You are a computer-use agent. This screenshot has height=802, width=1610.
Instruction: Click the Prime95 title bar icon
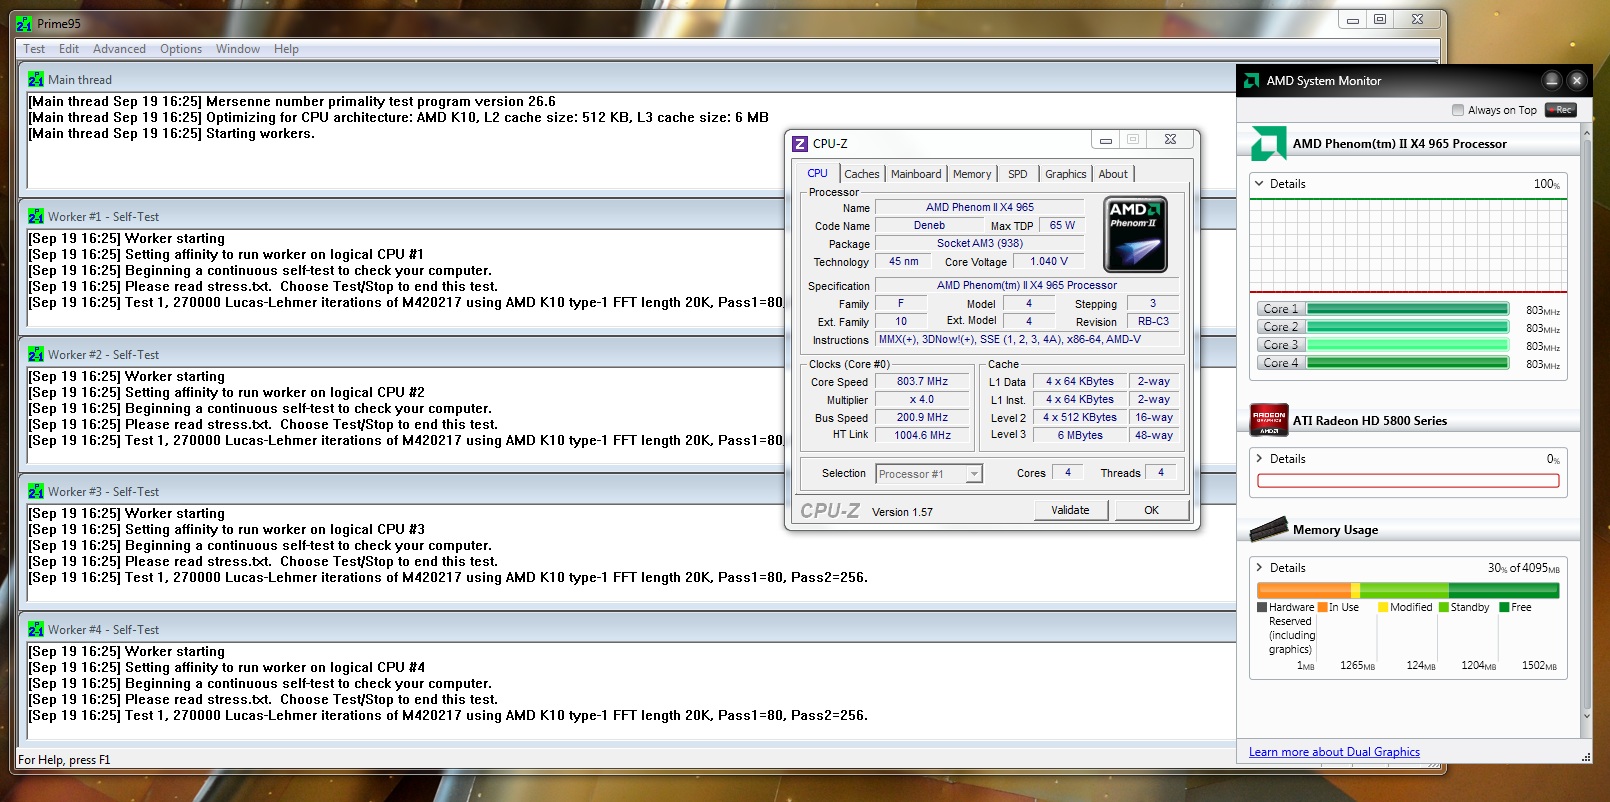[x=24, y=23]
